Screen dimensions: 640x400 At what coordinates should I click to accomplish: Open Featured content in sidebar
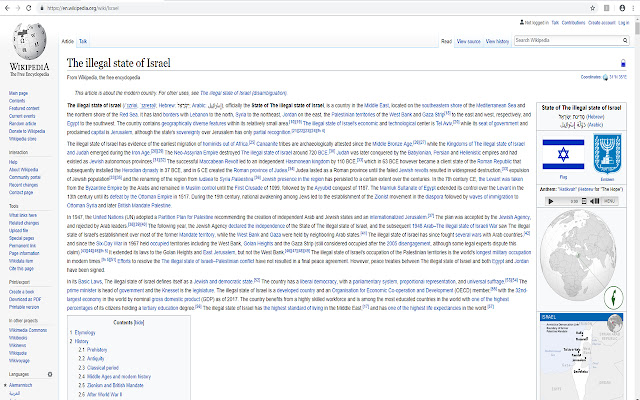24,109
